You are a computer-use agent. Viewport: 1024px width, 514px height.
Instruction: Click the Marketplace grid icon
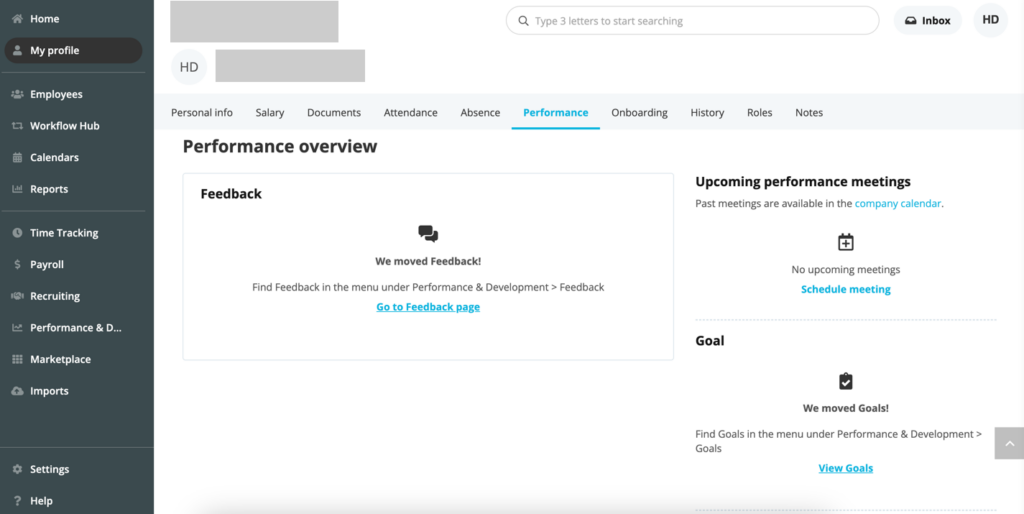tap(18, 359)
